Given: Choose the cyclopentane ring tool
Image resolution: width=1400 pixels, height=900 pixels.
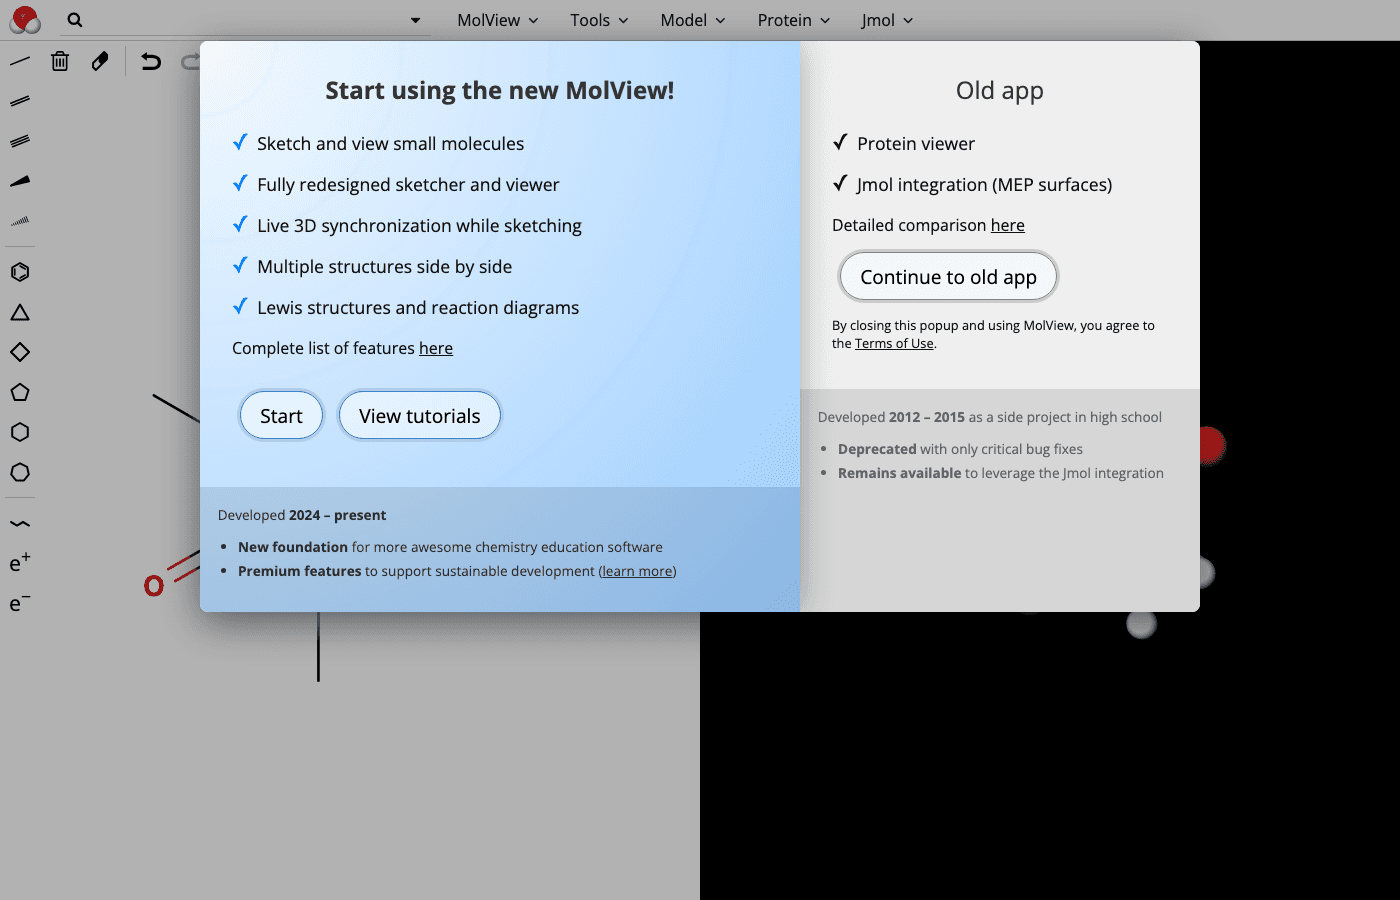Looking at the screenshot, I should tap(20, 392).
